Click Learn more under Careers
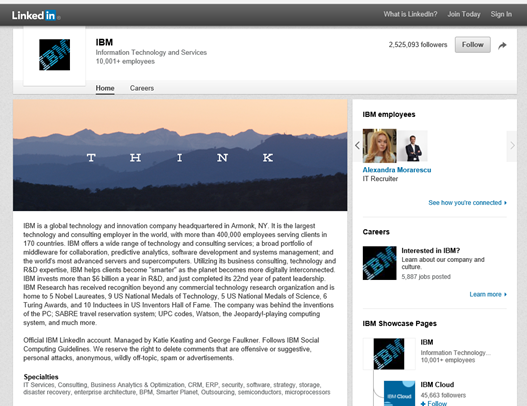Viewport: 527px width, 406px height. click(488, 294)
